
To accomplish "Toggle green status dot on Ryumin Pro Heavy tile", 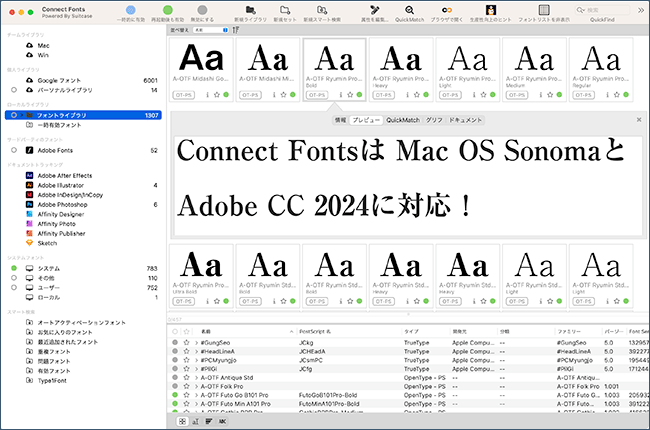I will (426, 95).
